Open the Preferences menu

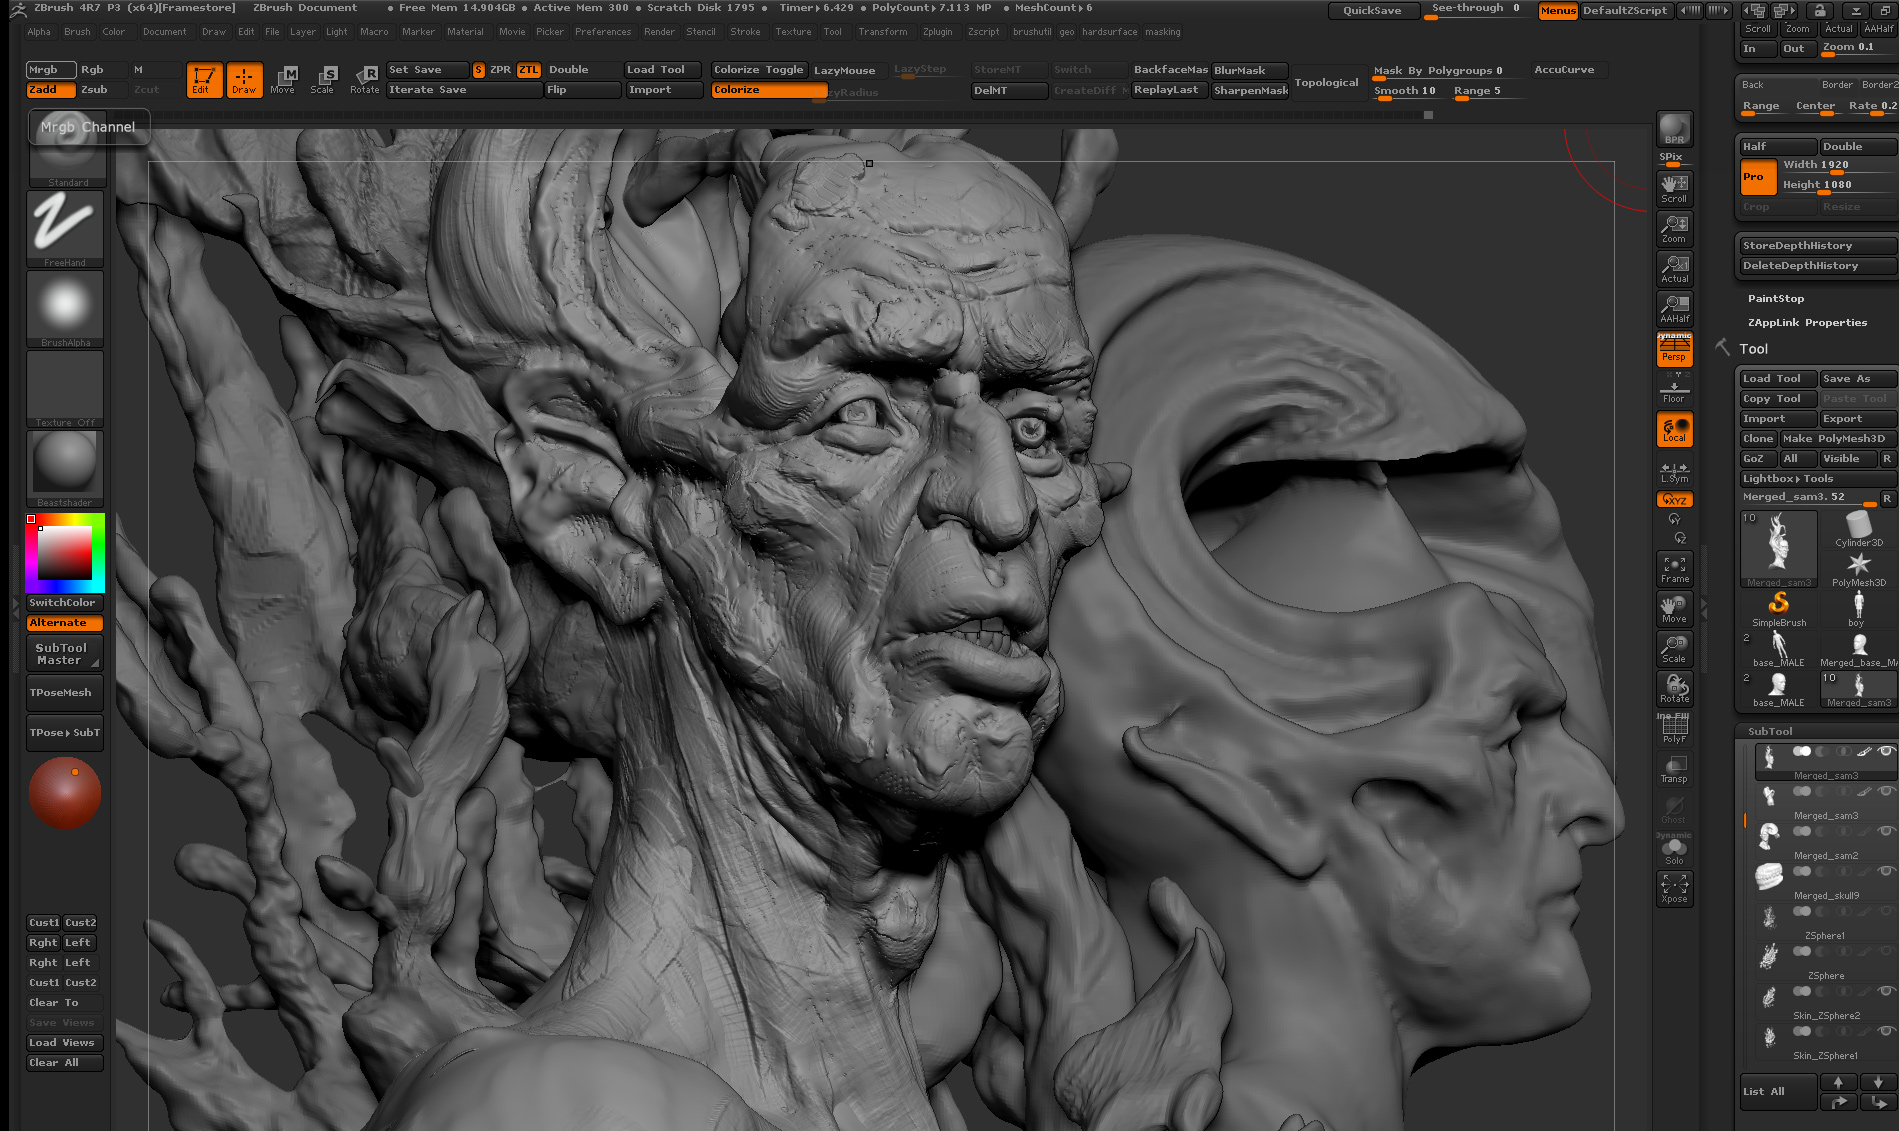pyautogui.click(x=603, y=32)
